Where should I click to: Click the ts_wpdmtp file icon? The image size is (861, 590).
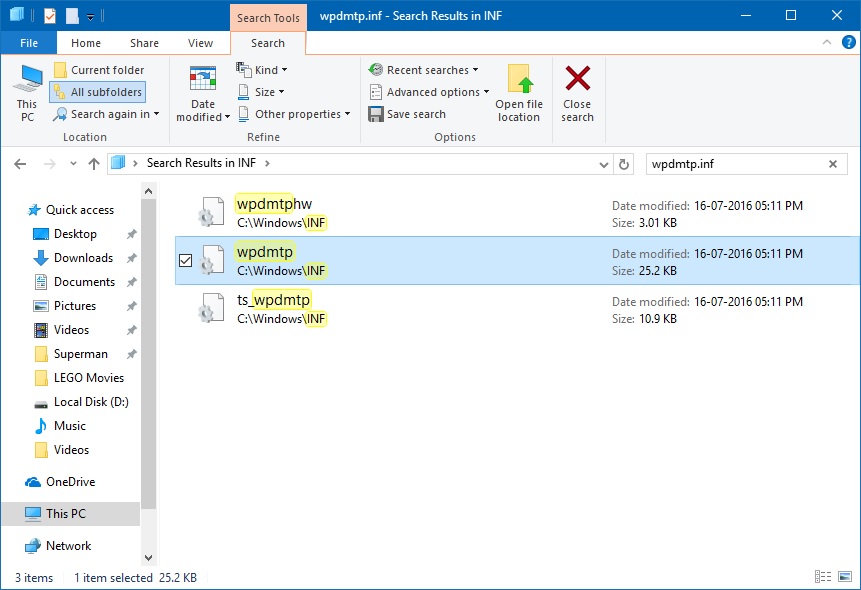coord(211,308)
